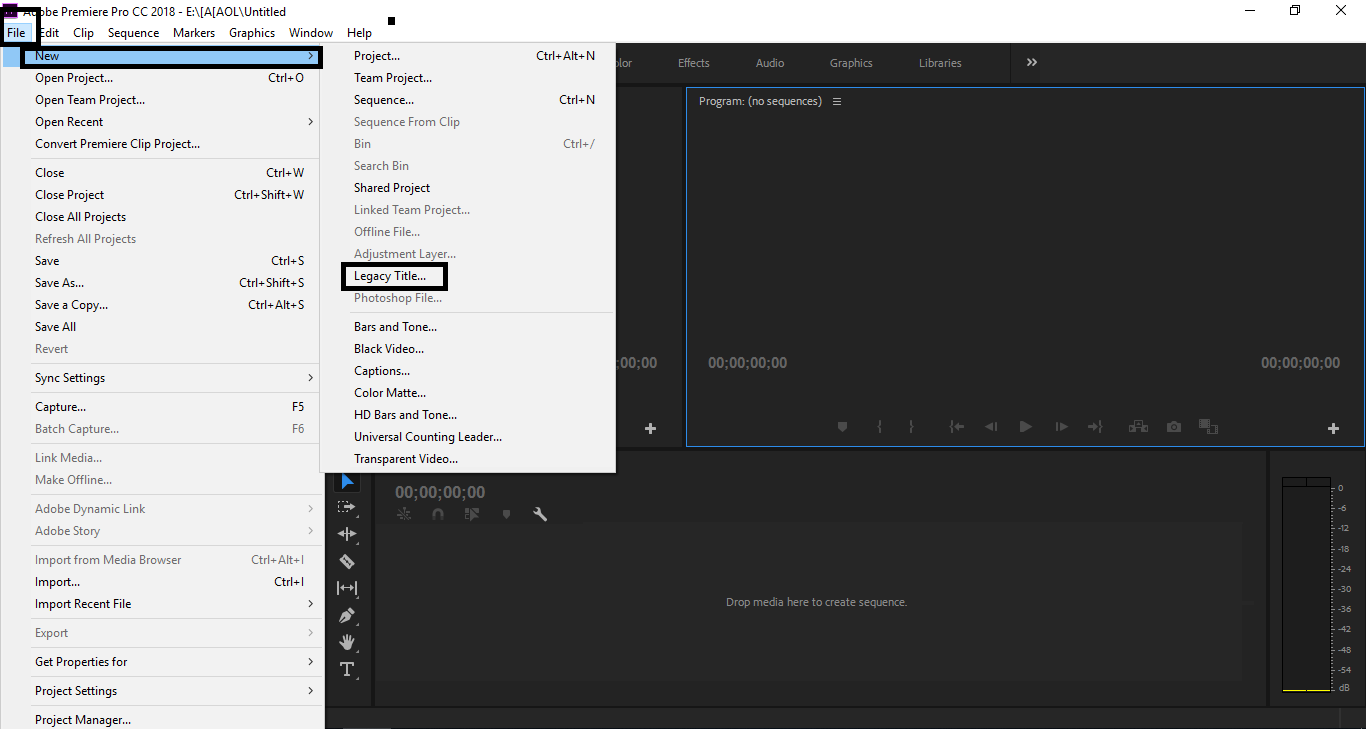
Task: Export frame with the camera icon
Action: click(1174, 427)
